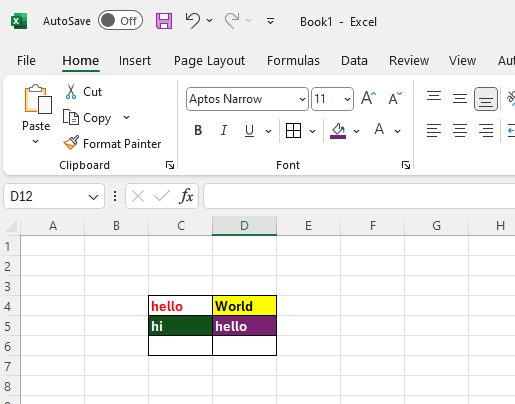Click the Borders grid icon

point(294,130)
